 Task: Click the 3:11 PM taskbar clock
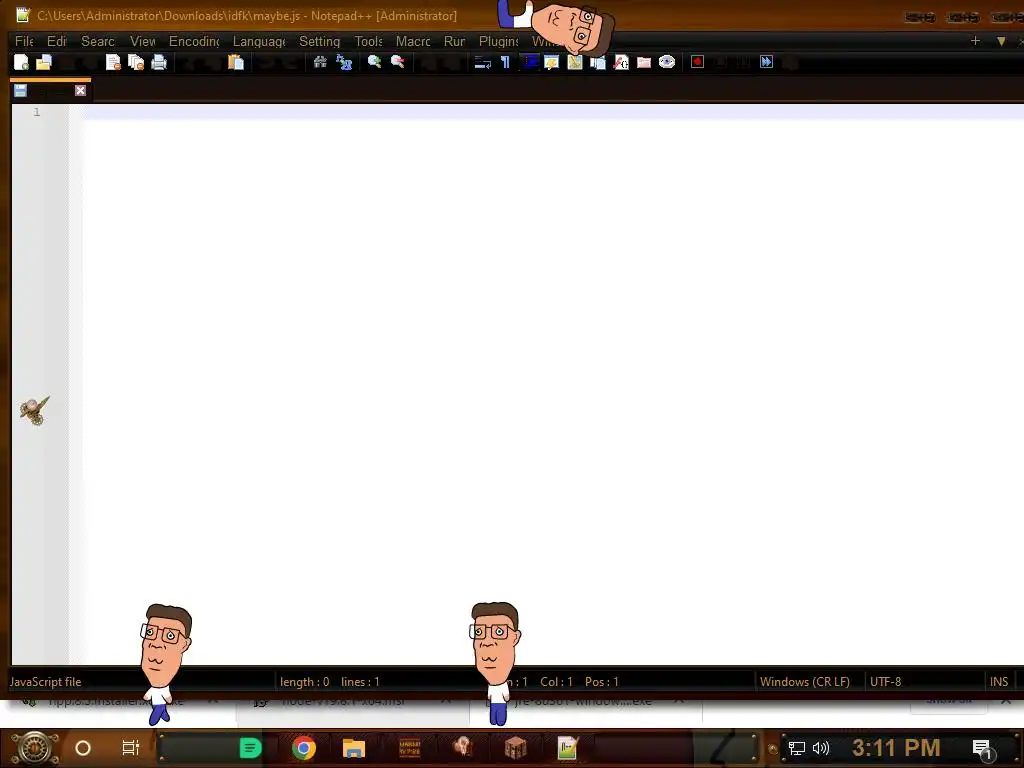pos(896,748)
